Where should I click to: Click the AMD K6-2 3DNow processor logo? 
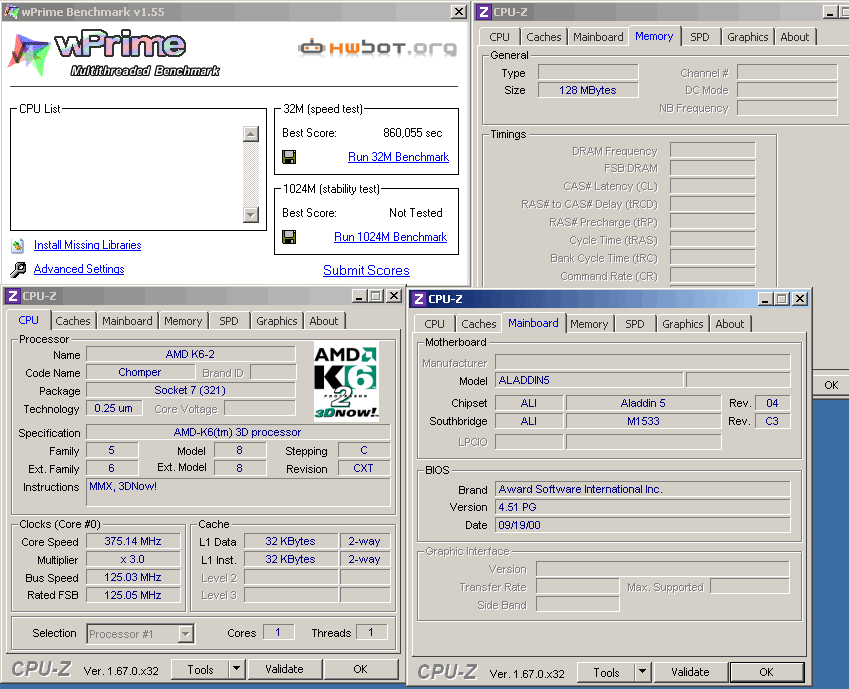pos(346,382)
